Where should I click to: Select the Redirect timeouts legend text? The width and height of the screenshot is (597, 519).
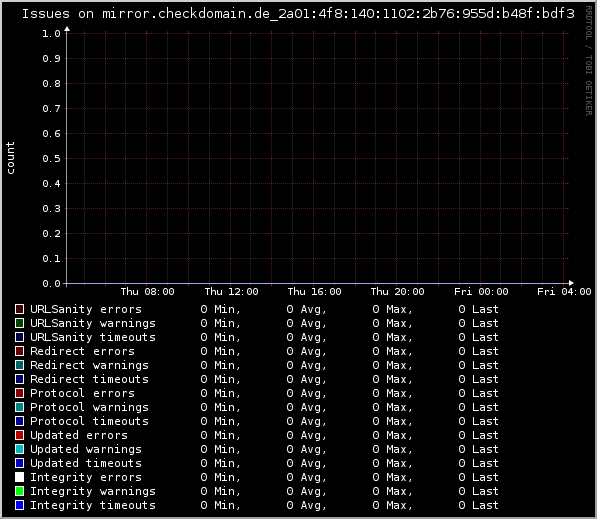[89, 379]
